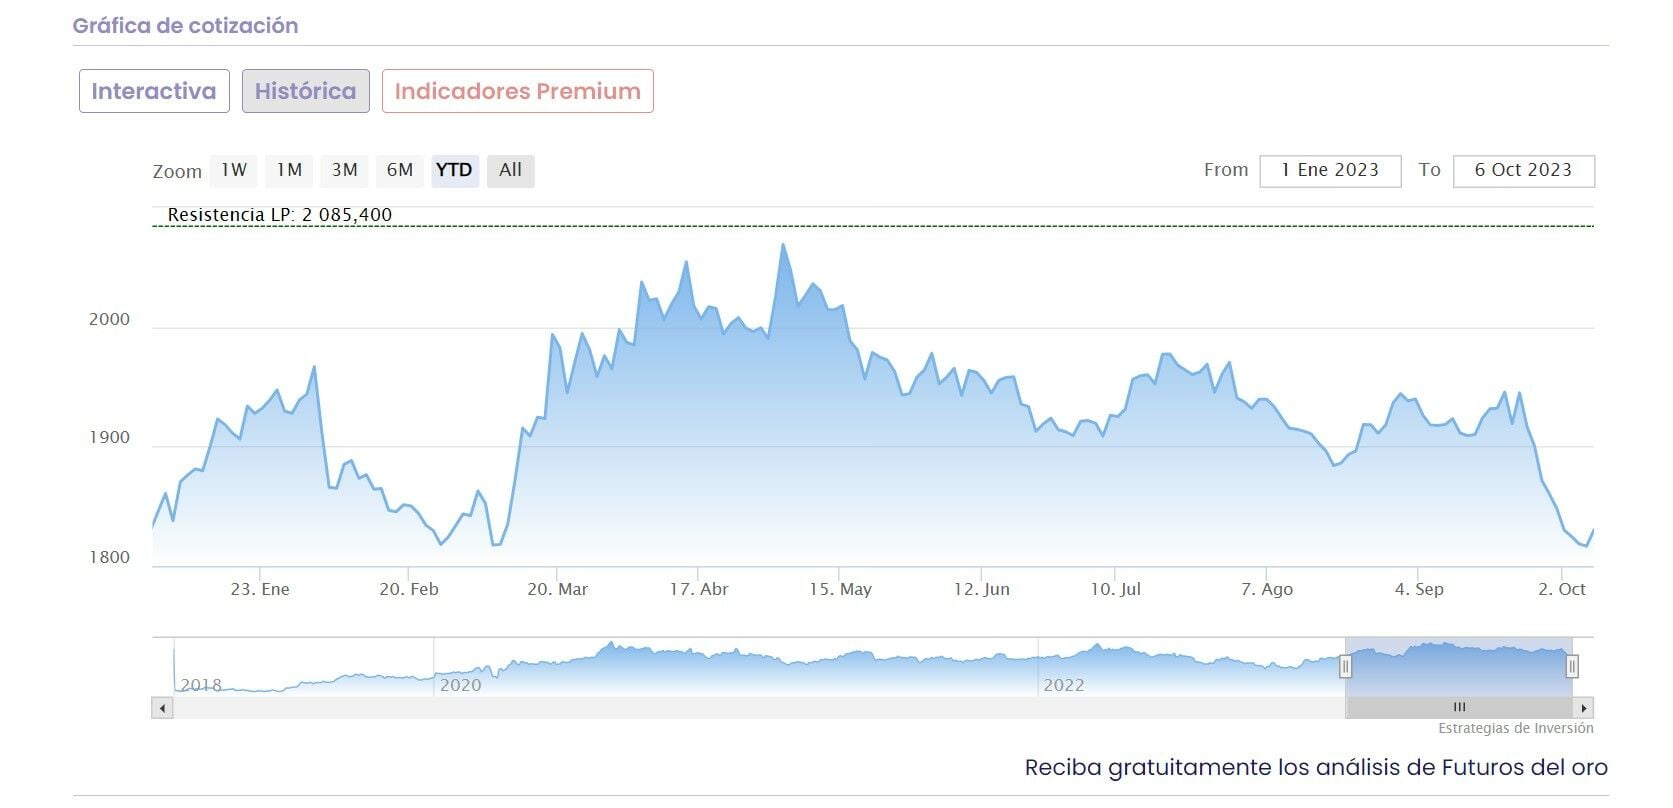Click the navigator scroll left arrow
The image size is (1673, 808).
click(x=162, y=708)
